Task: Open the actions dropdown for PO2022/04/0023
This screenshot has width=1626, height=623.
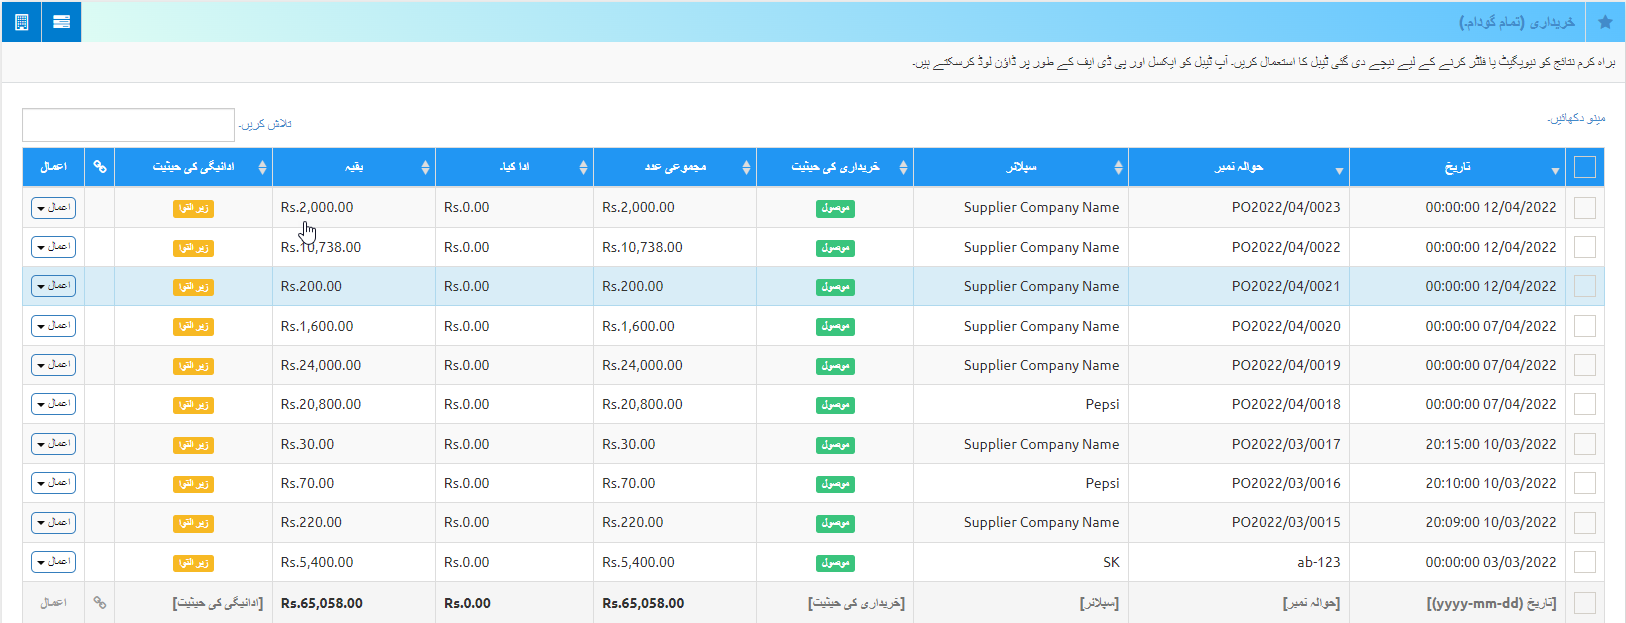Action: (53, 208)
